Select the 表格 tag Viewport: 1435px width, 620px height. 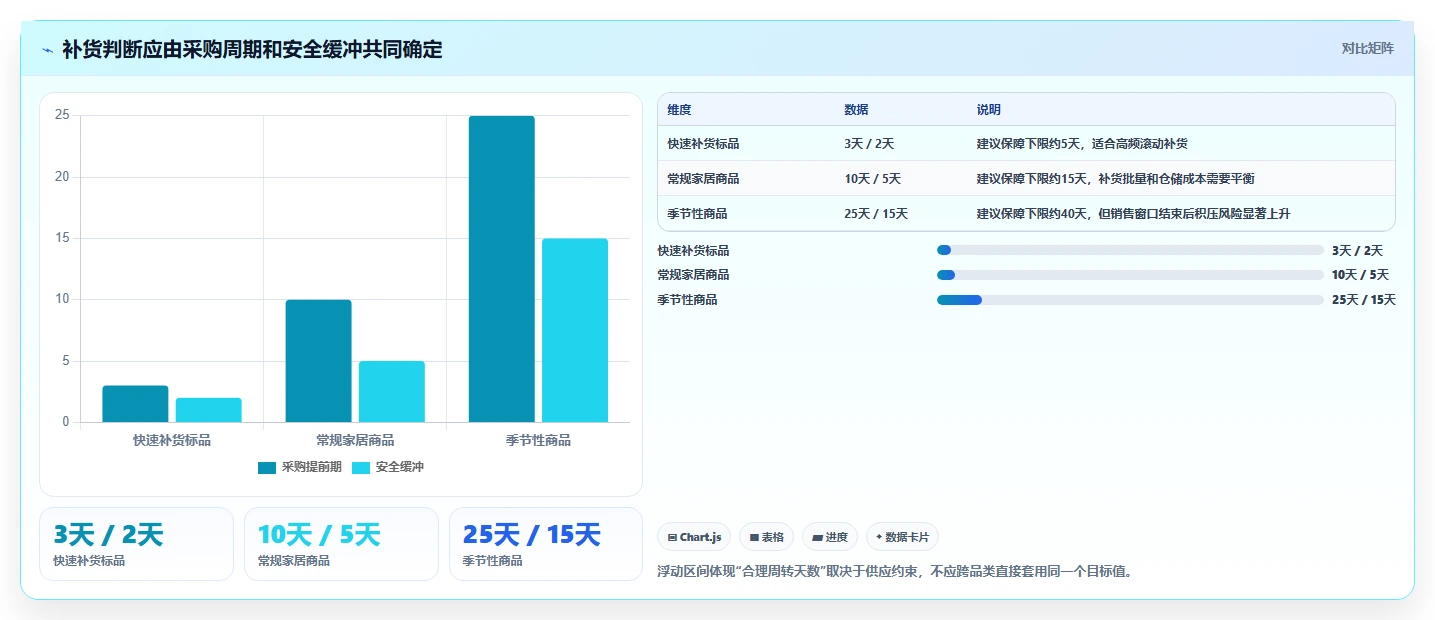pos(766,537)
